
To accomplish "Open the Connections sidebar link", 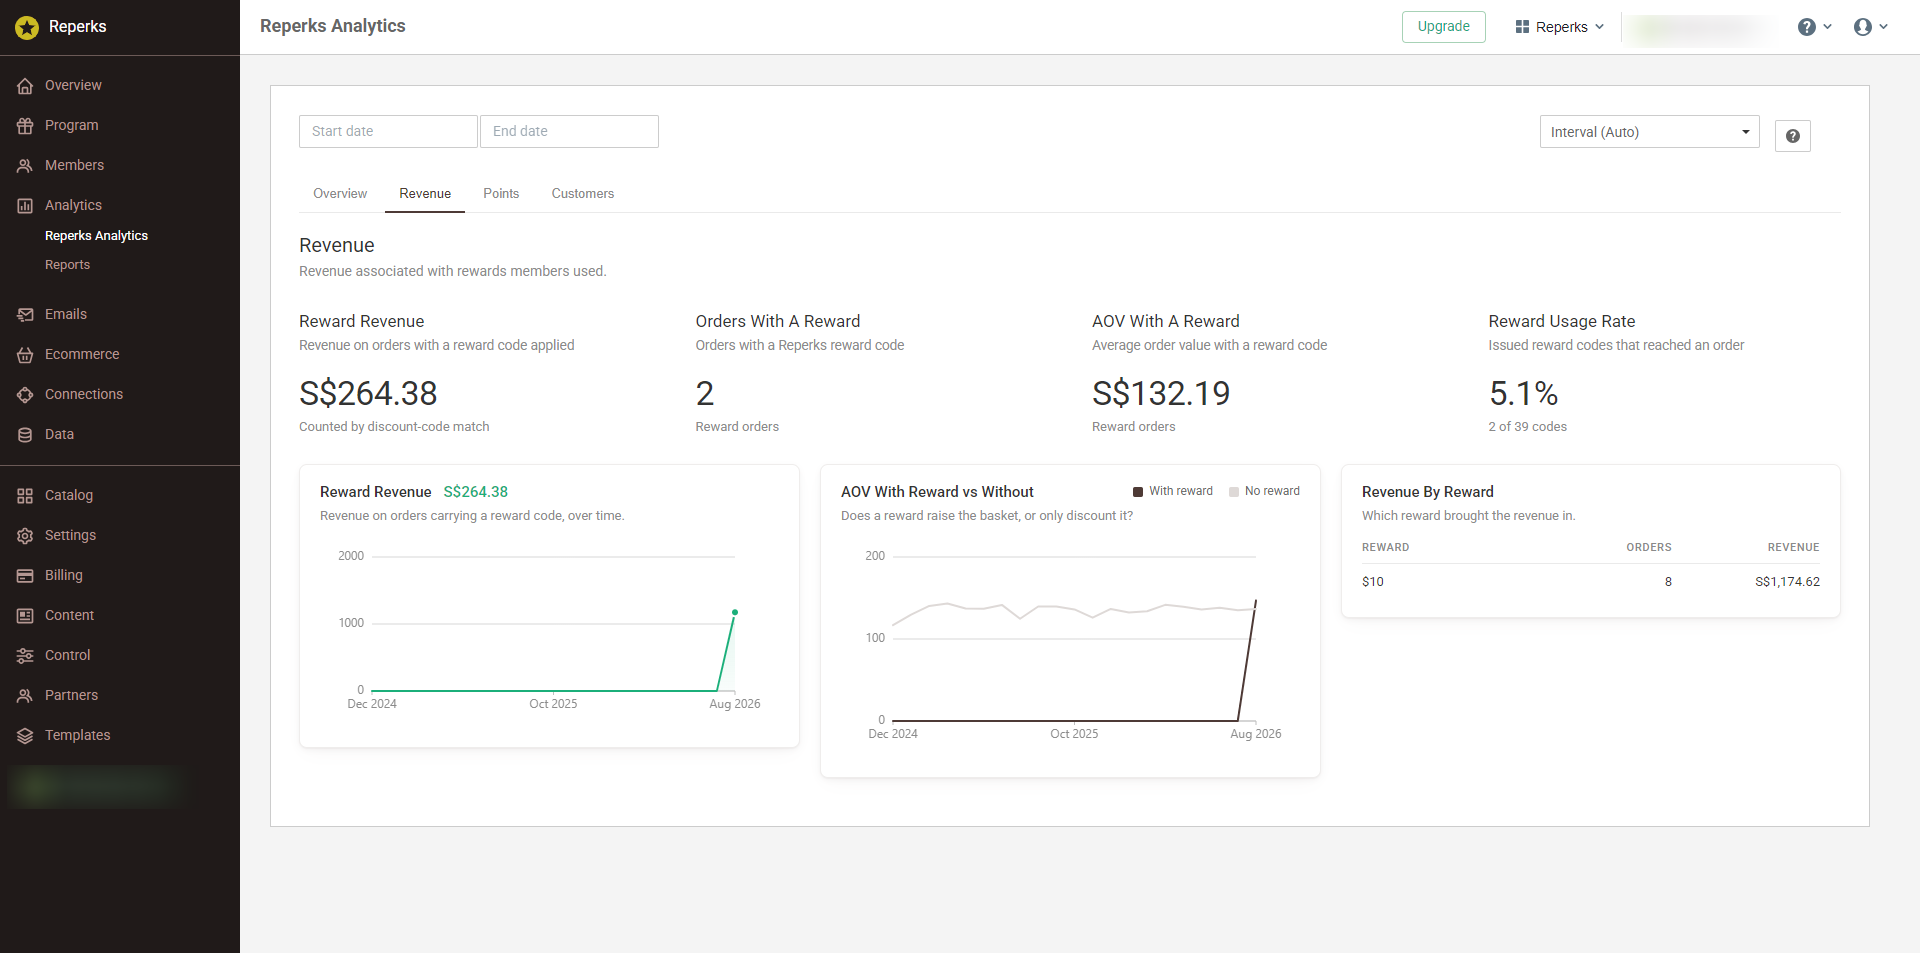I will point(84,395).
